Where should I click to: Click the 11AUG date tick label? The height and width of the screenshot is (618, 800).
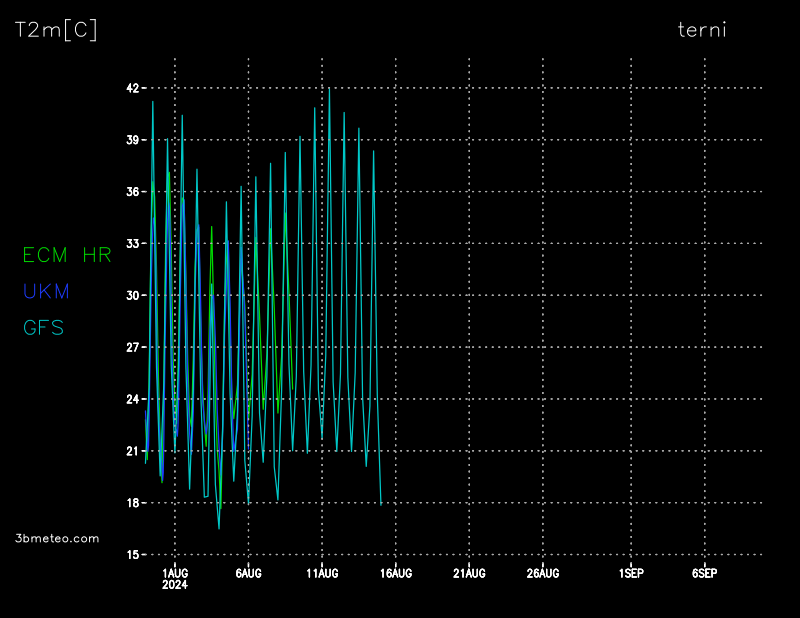pyautogui.click(x=322, y=573)
